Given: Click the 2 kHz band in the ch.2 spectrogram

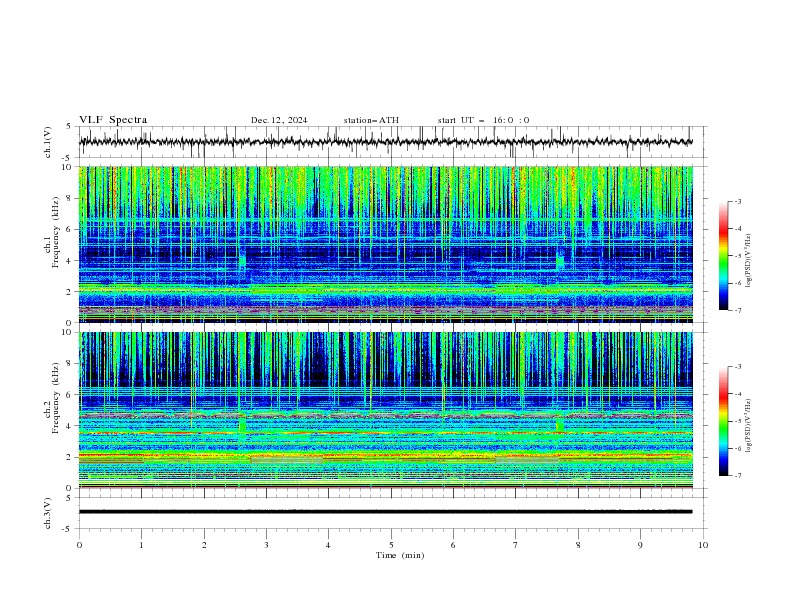Looking at the screenshot, I should point(385,457).
